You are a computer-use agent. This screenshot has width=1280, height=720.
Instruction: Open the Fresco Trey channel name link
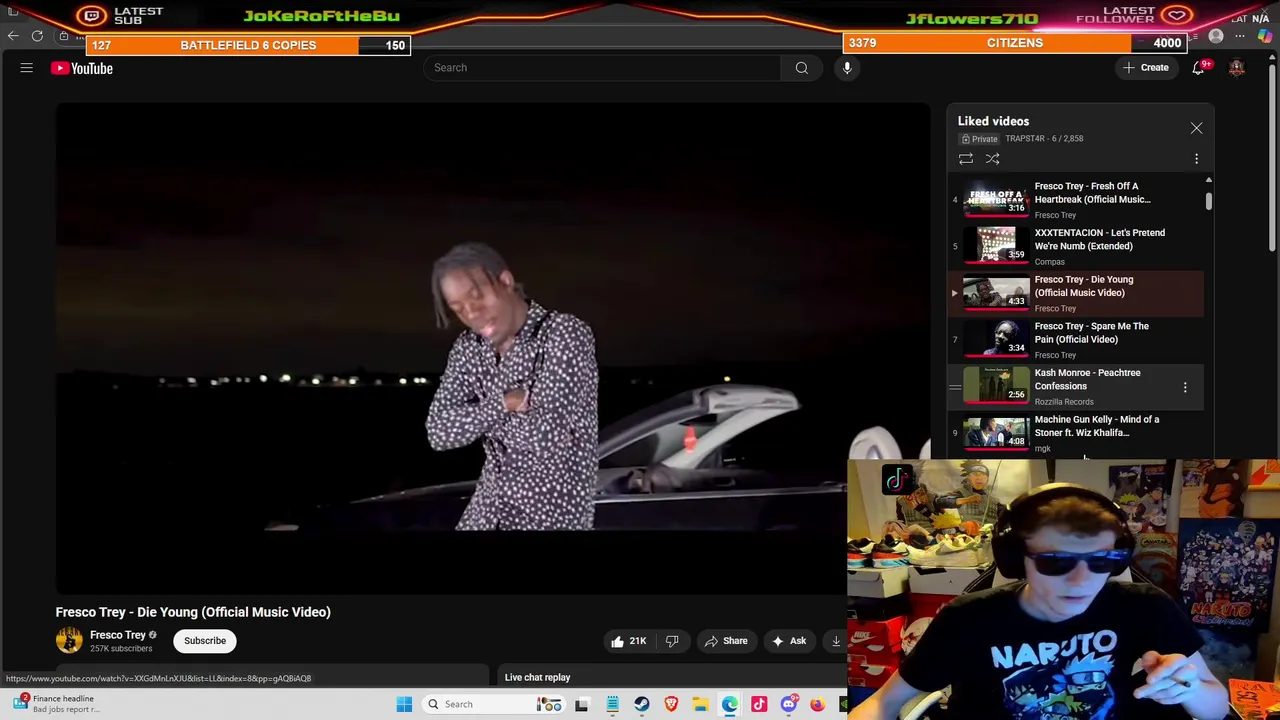click(118, 635)
